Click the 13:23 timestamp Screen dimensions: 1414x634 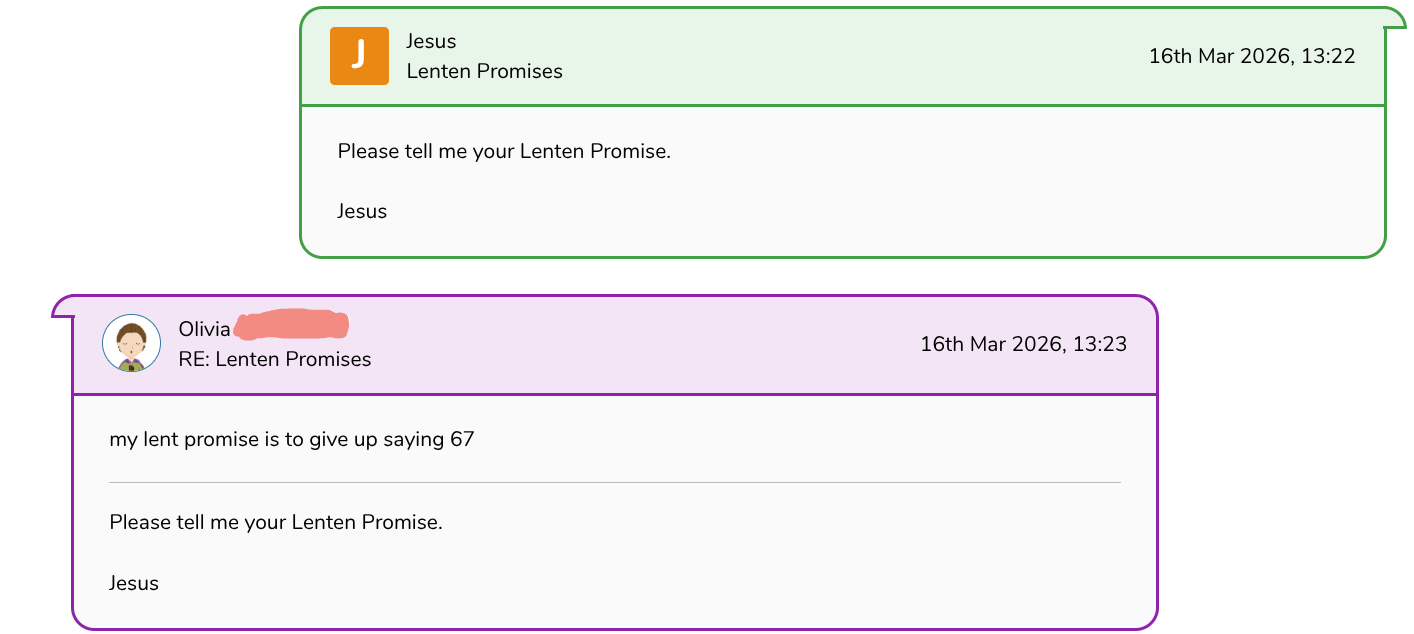1023,344
